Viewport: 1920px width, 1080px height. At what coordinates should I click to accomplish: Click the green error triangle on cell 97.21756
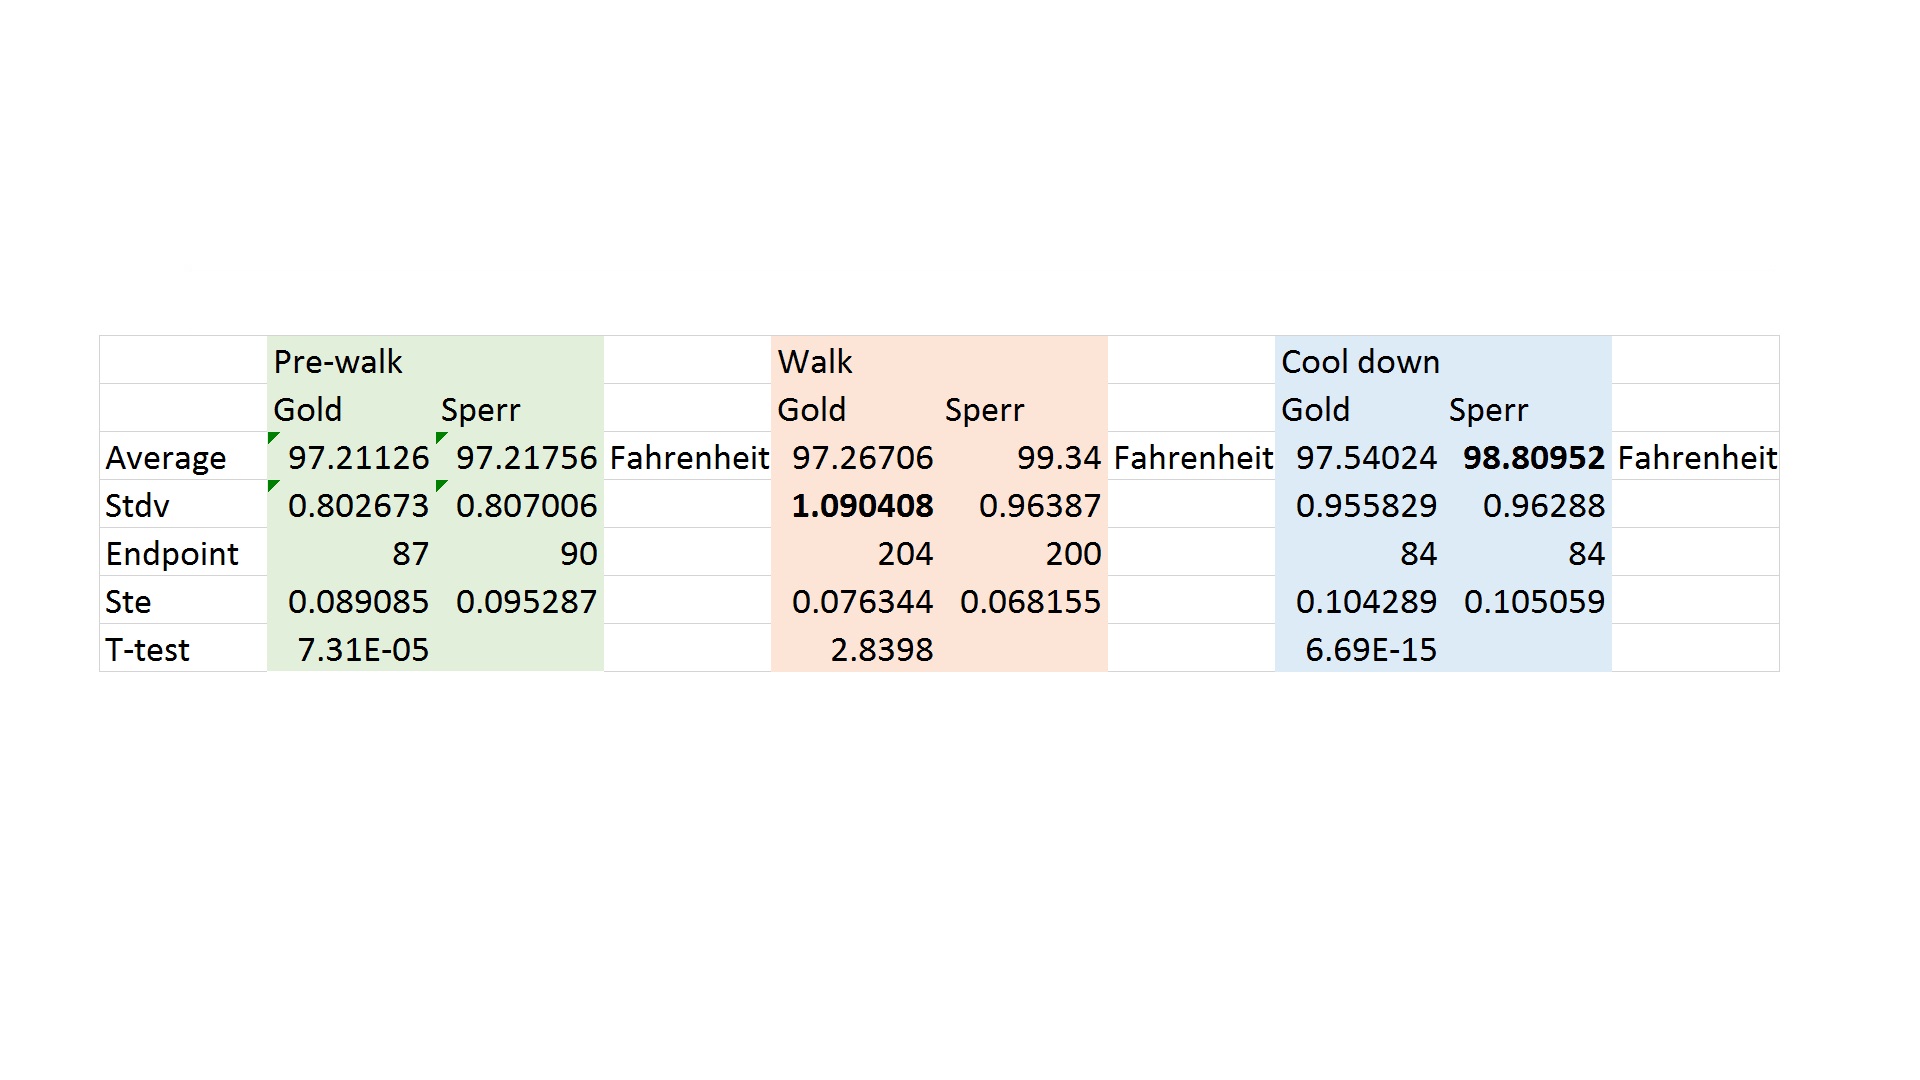click(x=441, y=437)
